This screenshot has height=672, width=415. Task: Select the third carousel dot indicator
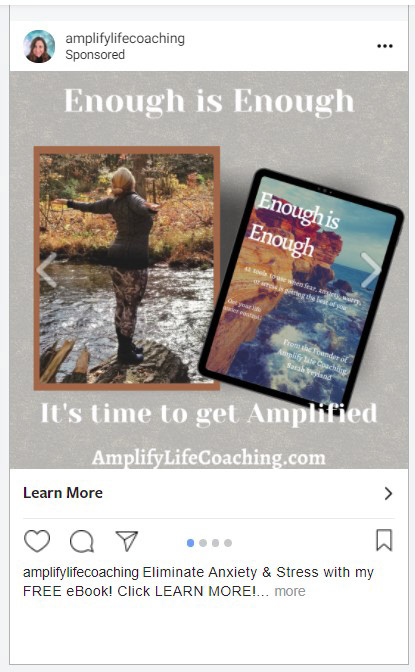coord(215,543)
